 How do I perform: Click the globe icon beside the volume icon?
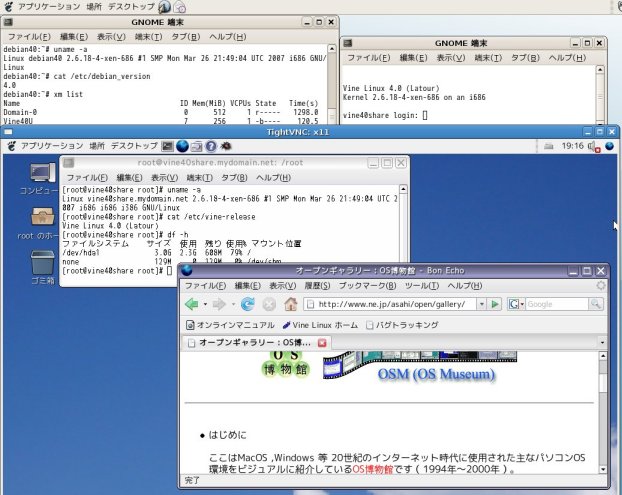[610, 146]
